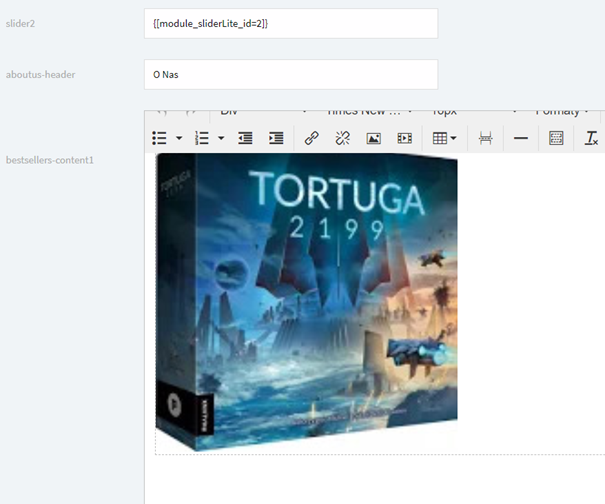605x504 pixels.
Task: Edit the aboutus-header field containing O Nas
Action: (291, 74)
